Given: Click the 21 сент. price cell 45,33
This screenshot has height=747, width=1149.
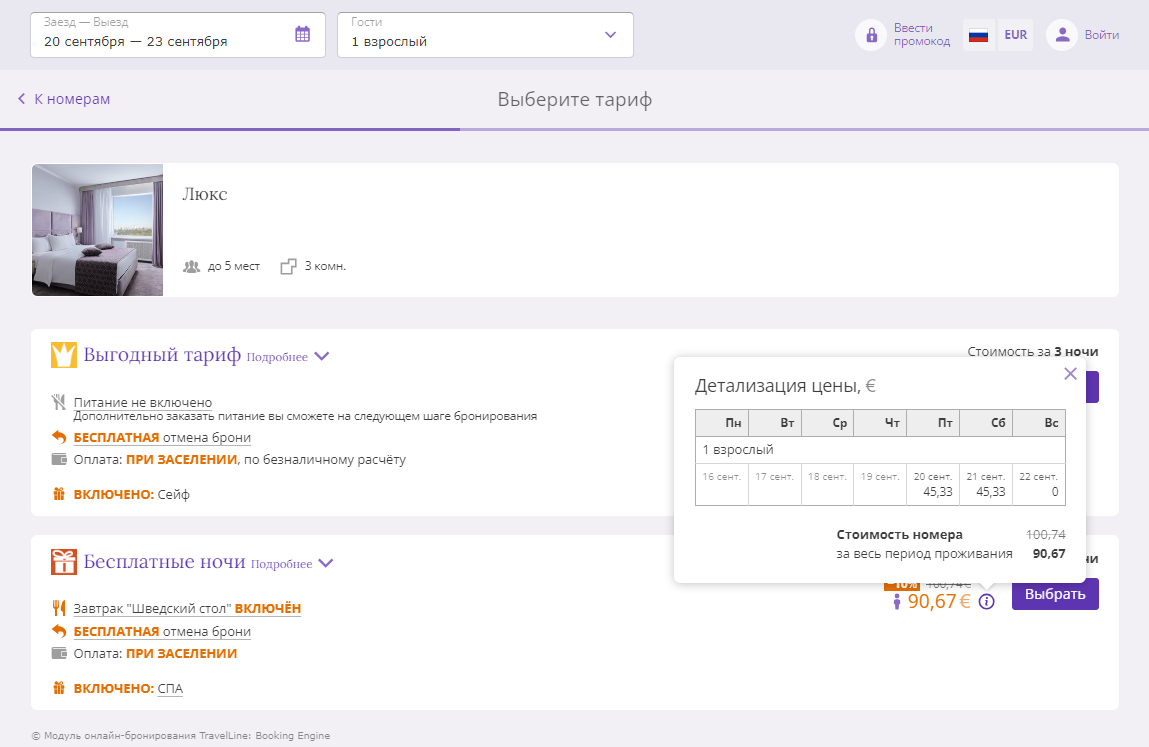Looking at the screenshot, I should (986, 485).
